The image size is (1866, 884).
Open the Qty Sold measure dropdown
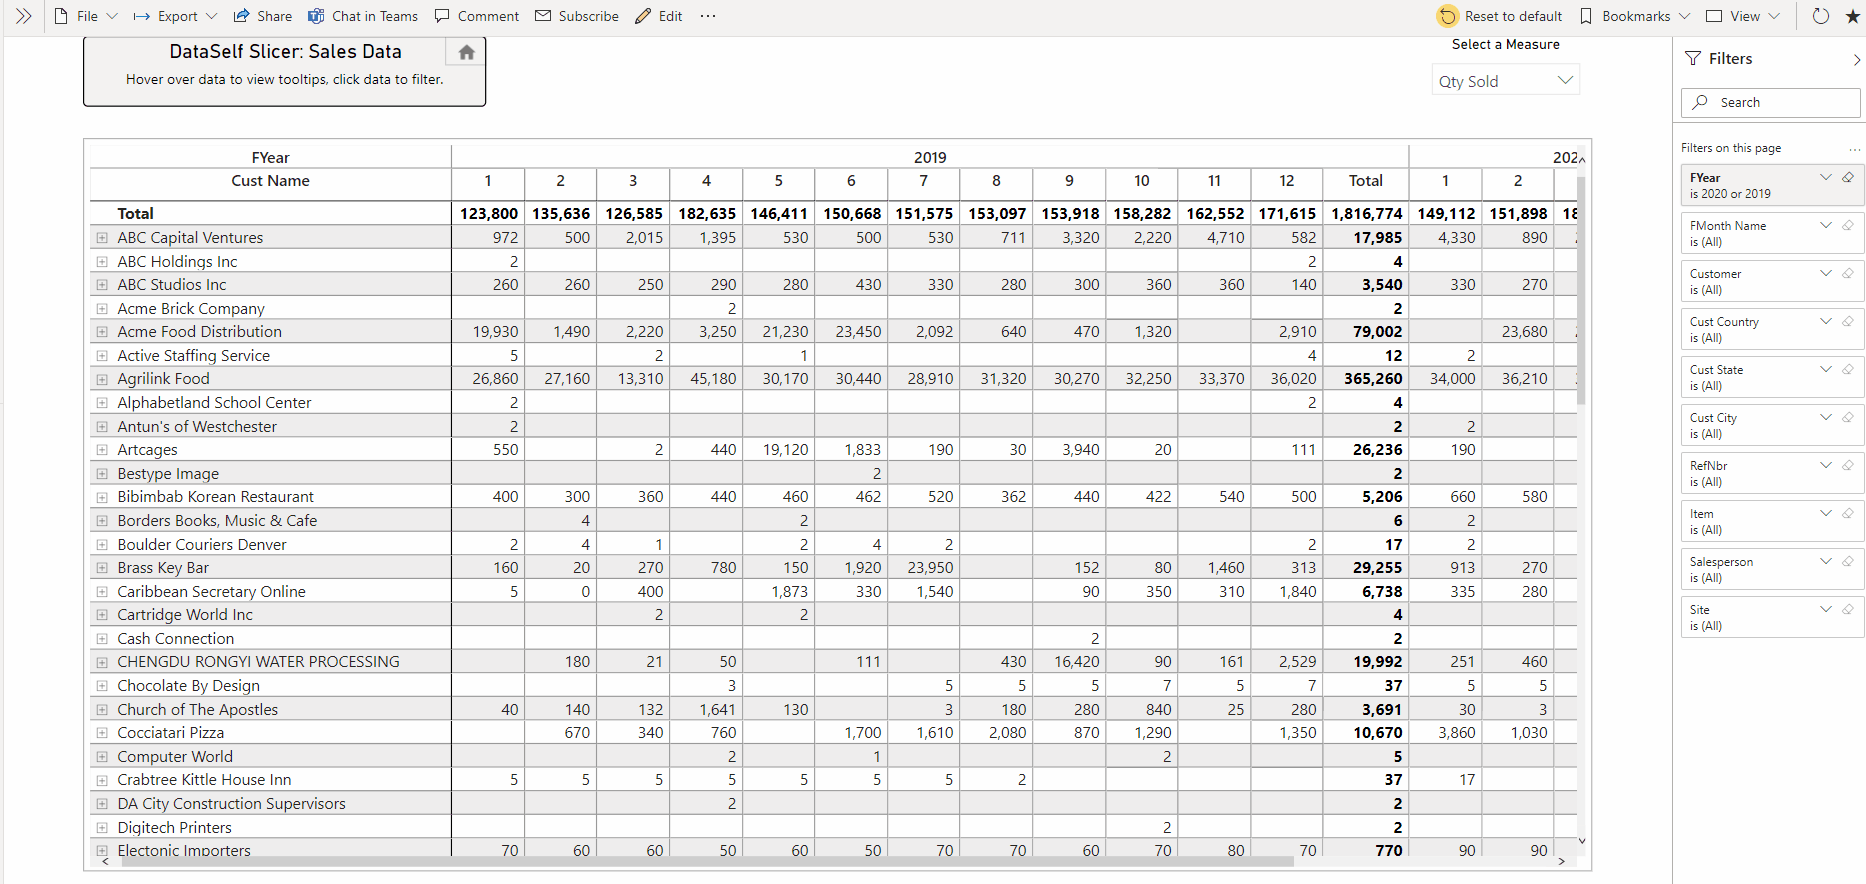tap(1505, 81)
